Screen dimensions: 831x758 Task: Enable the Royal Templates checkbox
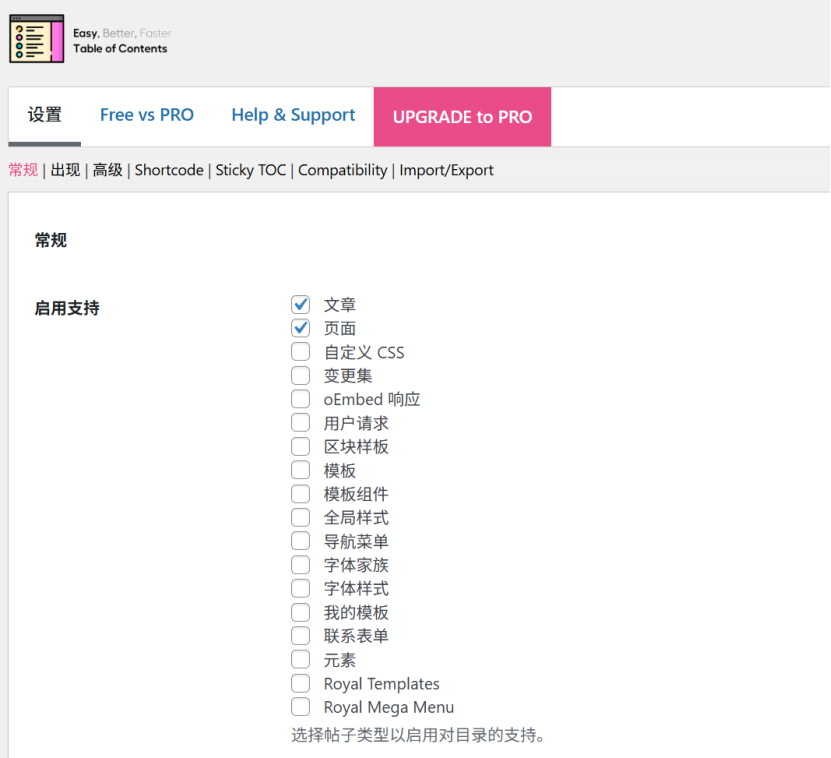pyautogui.click(x=300, y=683)
